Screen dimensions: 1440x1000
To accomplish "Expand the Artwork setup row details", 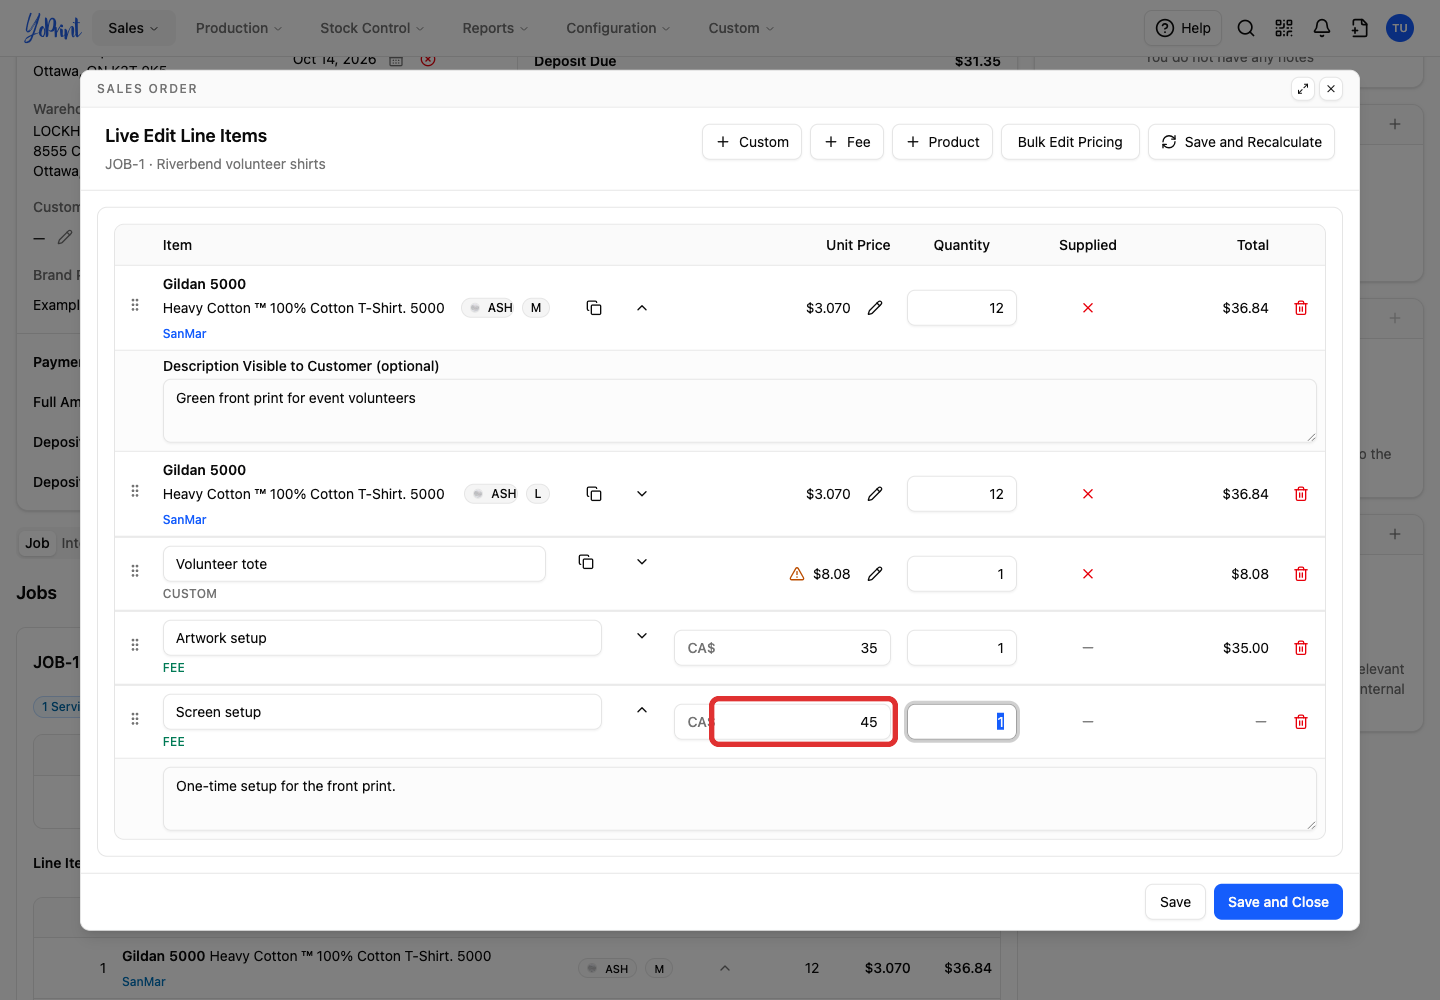I will click(x=642, y=636).
